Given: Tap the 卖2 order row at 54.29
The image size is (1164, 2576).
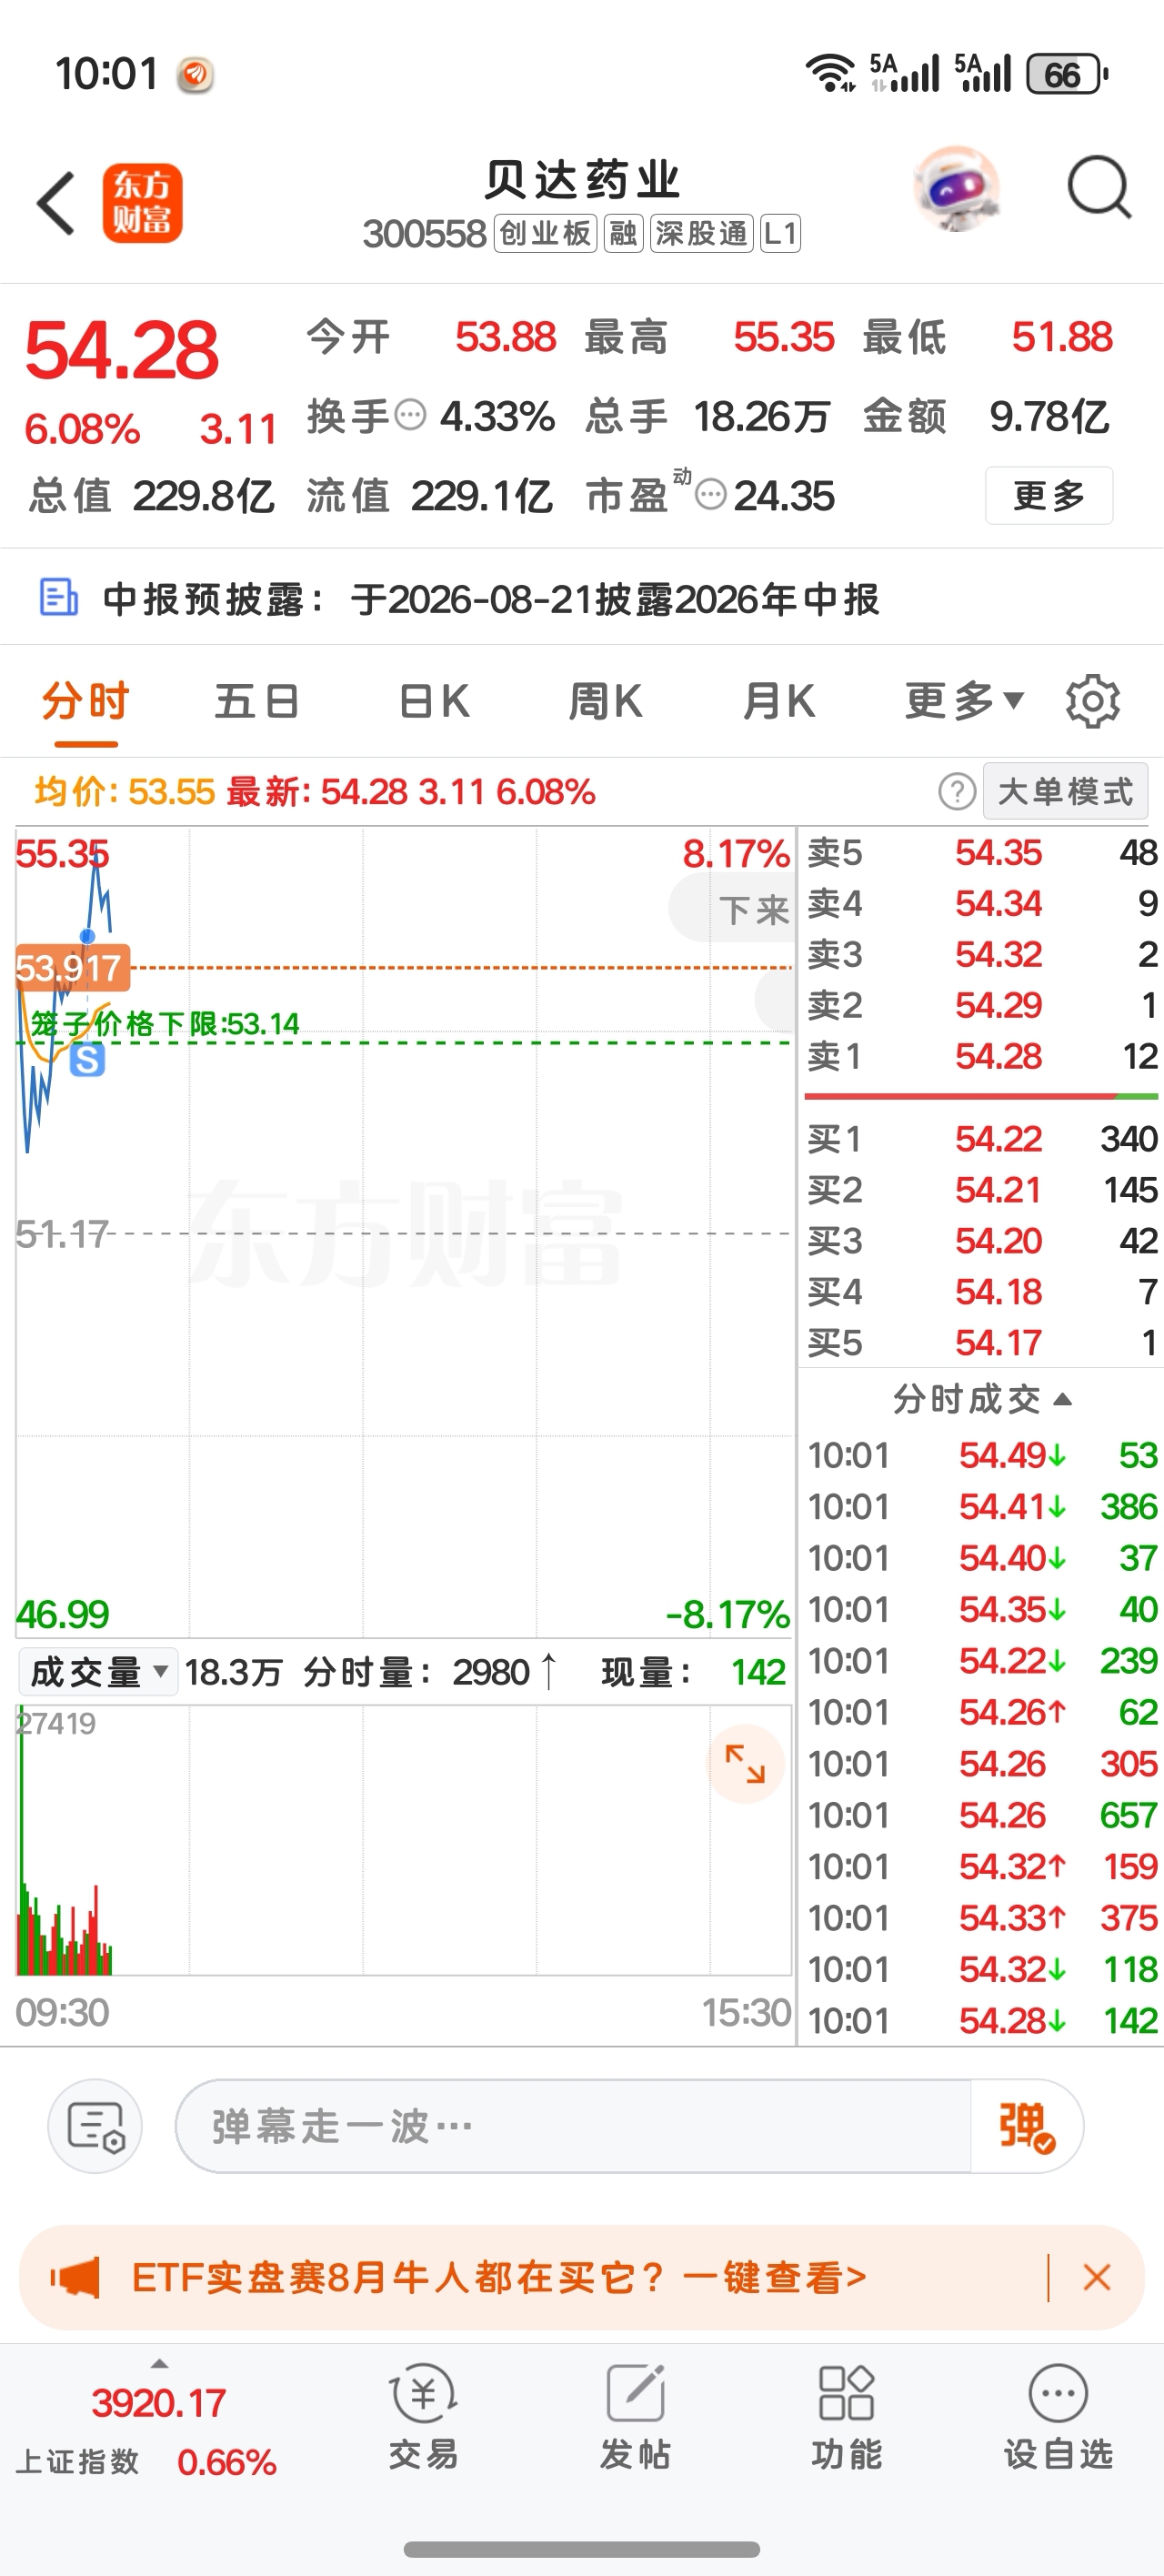Looking at the screenshot, I should pos(982,1005).
